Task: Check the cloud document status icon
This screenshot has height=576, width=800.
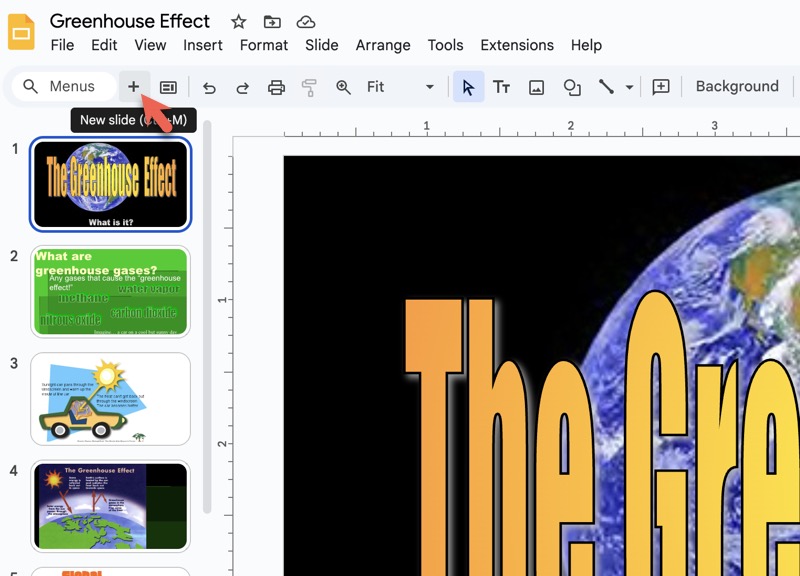Action: (x=306, y=22)
